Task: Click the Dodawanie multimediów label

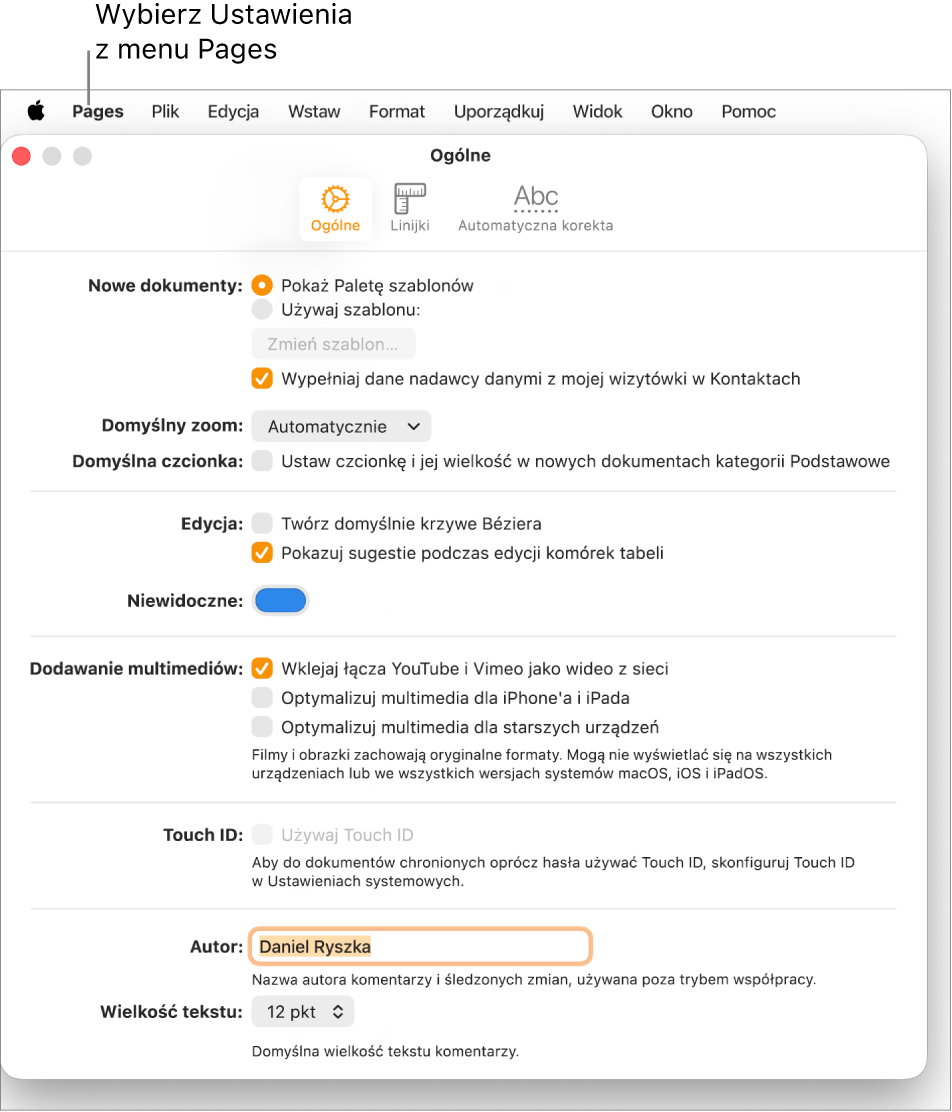Action: point(136,669)
